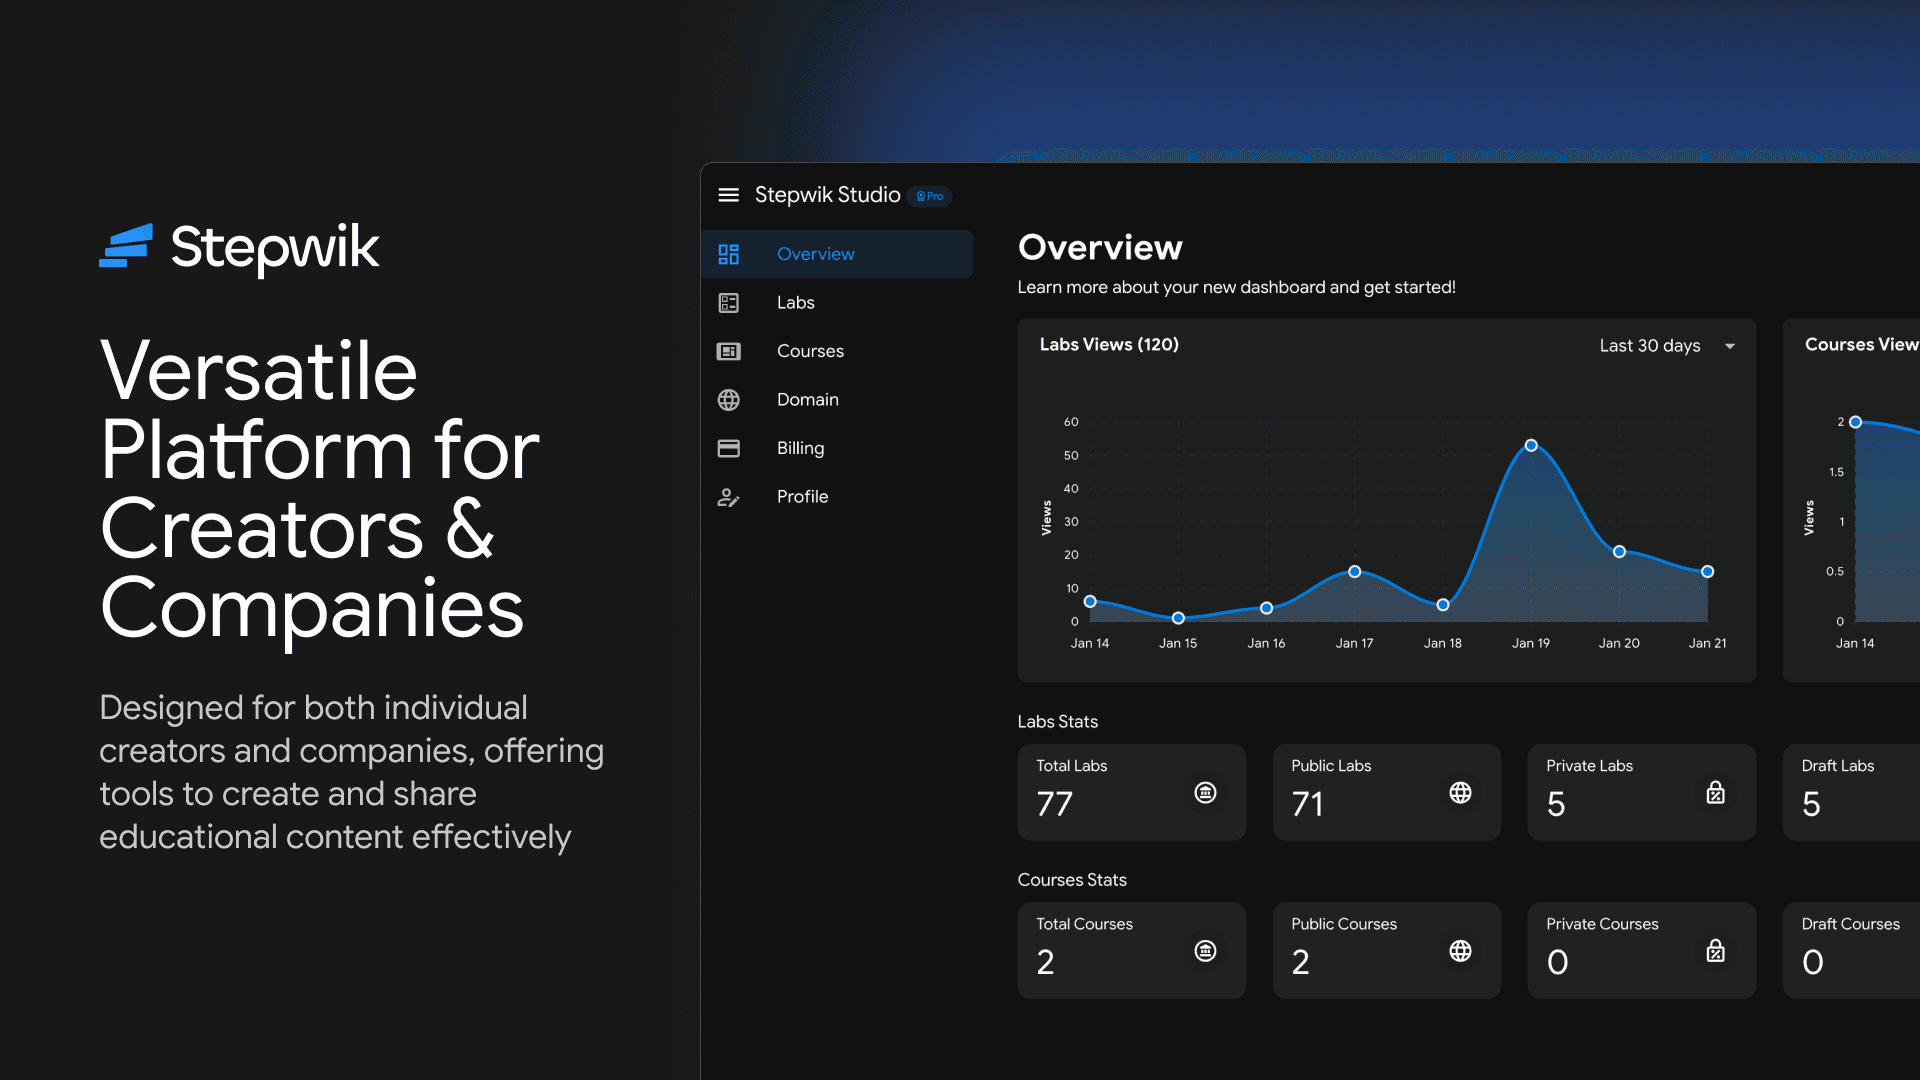Click the Public Labs 71 stat card
Screen dimensions: 1920x1080
1386,792
